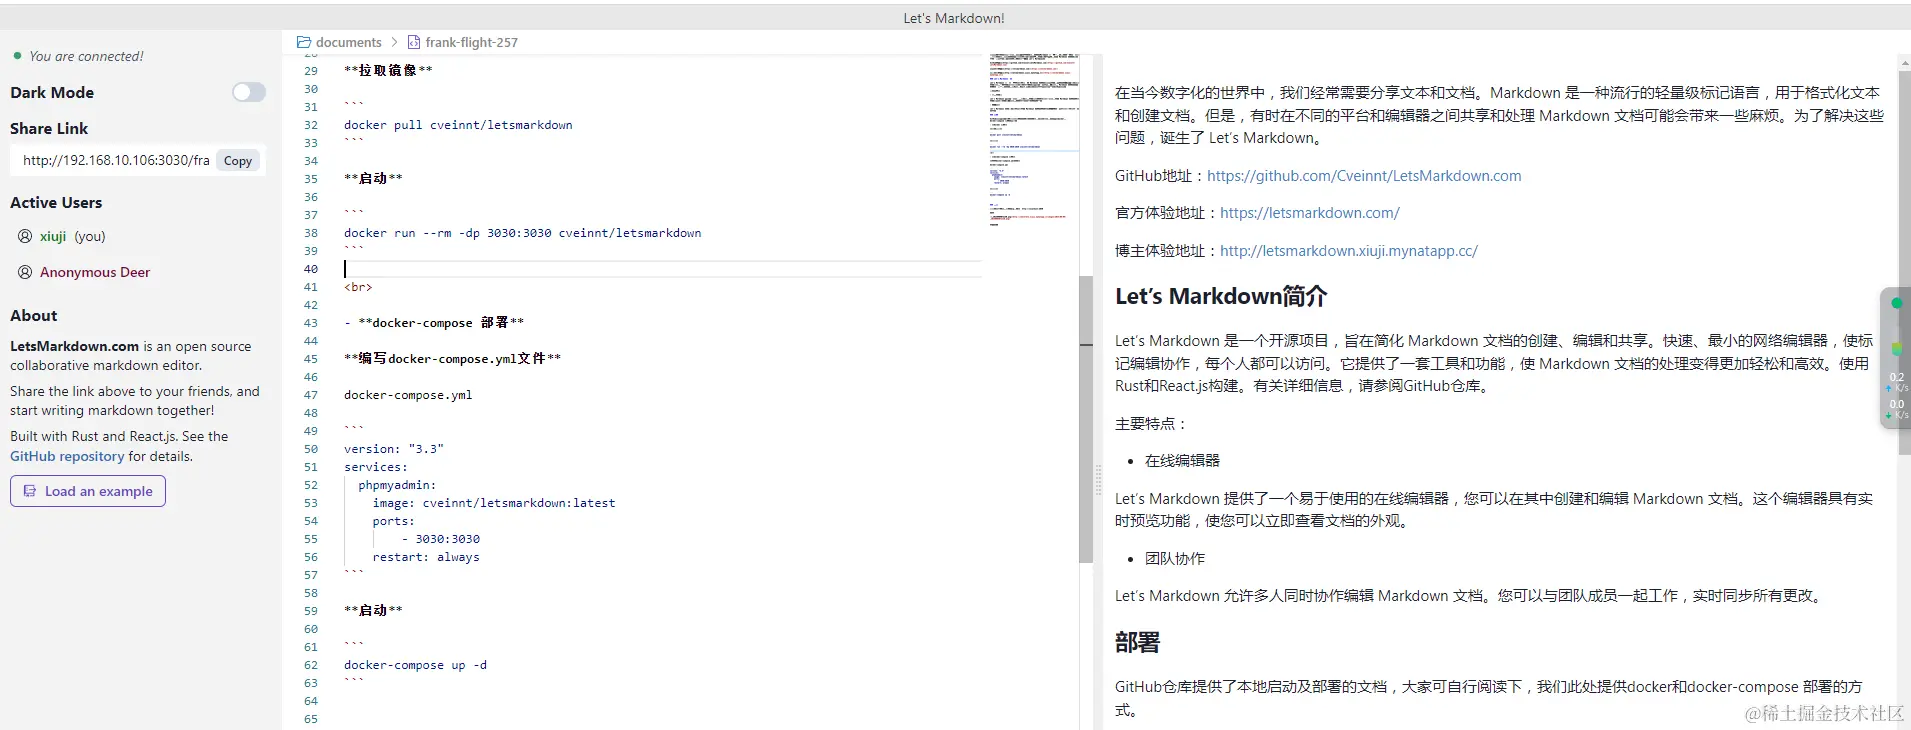Toggle the Dark Mode switch

pos(249,92)
